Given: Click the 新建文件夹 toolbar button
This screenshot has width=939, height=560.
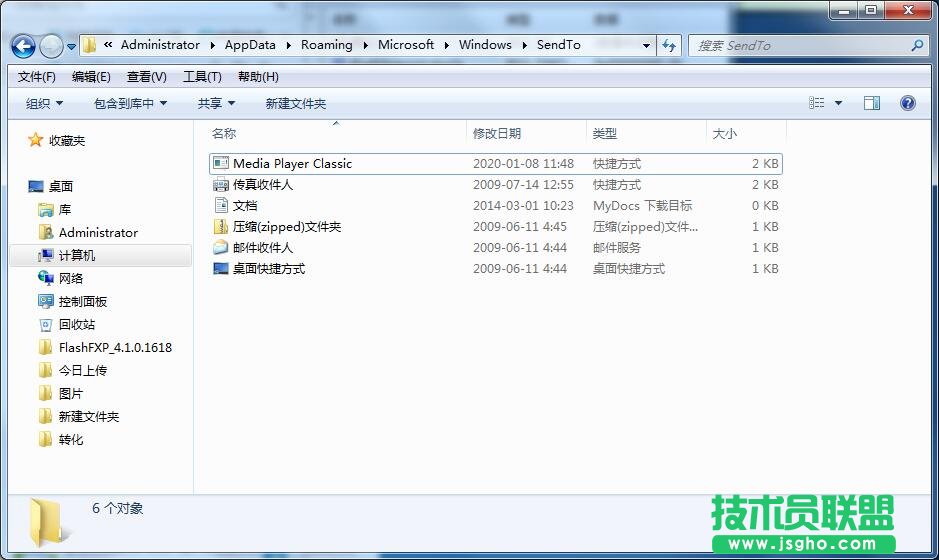Looking at the screenshot, I should 295,103.
